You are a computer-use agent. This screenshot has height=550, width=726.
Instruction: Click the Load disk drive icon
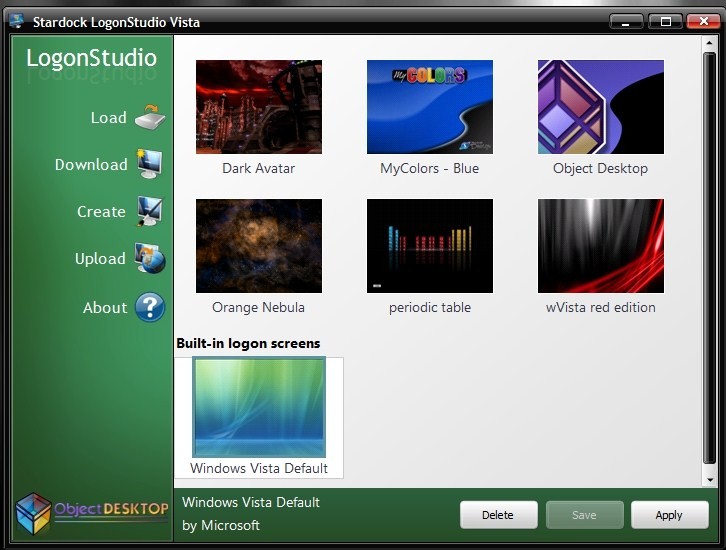click(150, 117)
